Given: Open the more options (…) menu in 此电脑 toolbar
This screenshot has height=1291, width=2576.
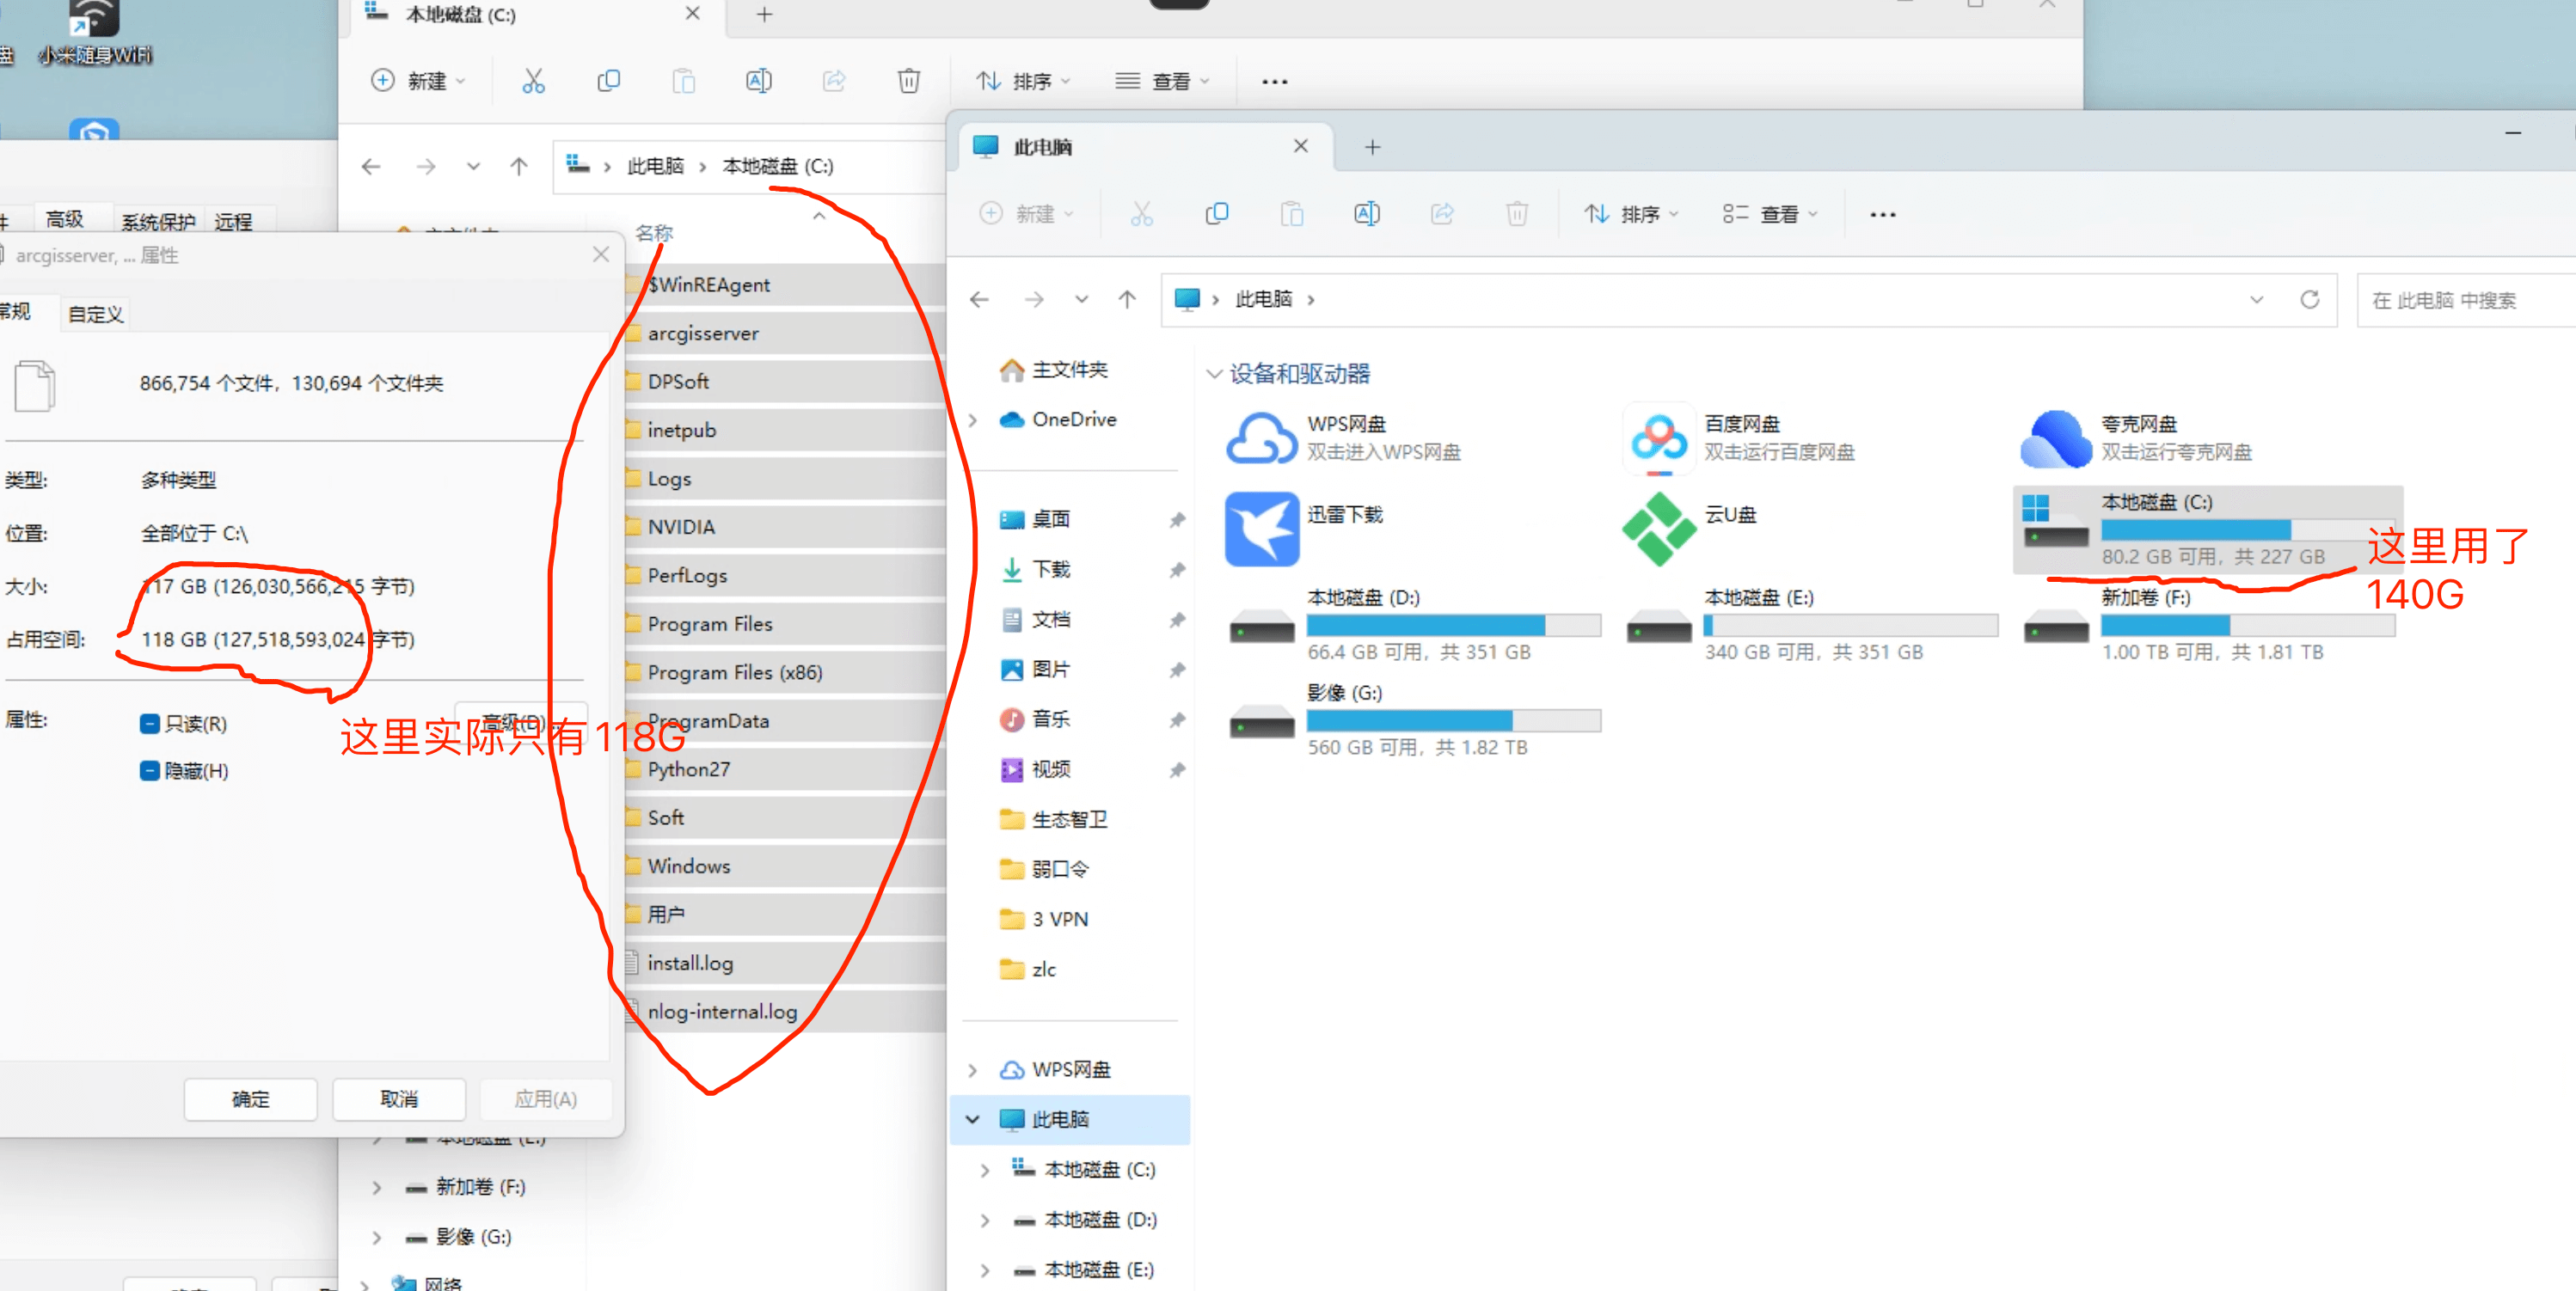Looking at the screenshot, I should (1882, 214).
